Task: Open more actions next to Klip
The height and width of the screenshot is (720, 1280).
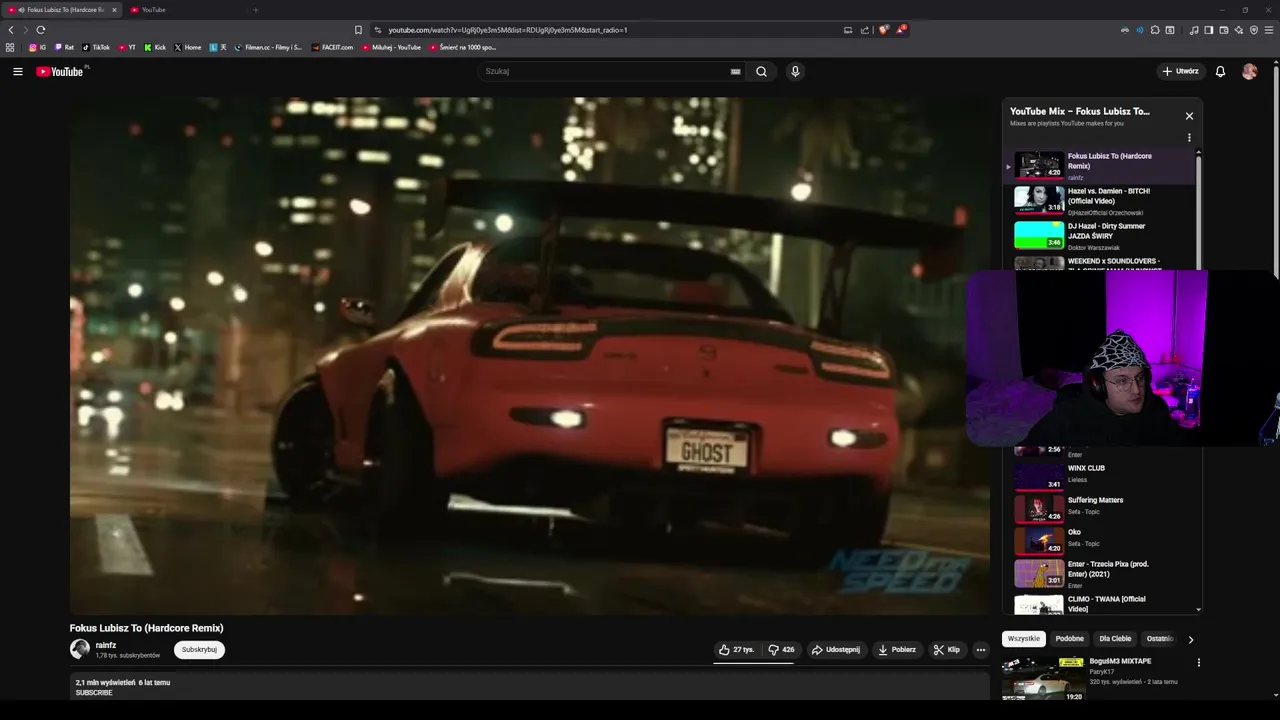Action: pos(980,650)
